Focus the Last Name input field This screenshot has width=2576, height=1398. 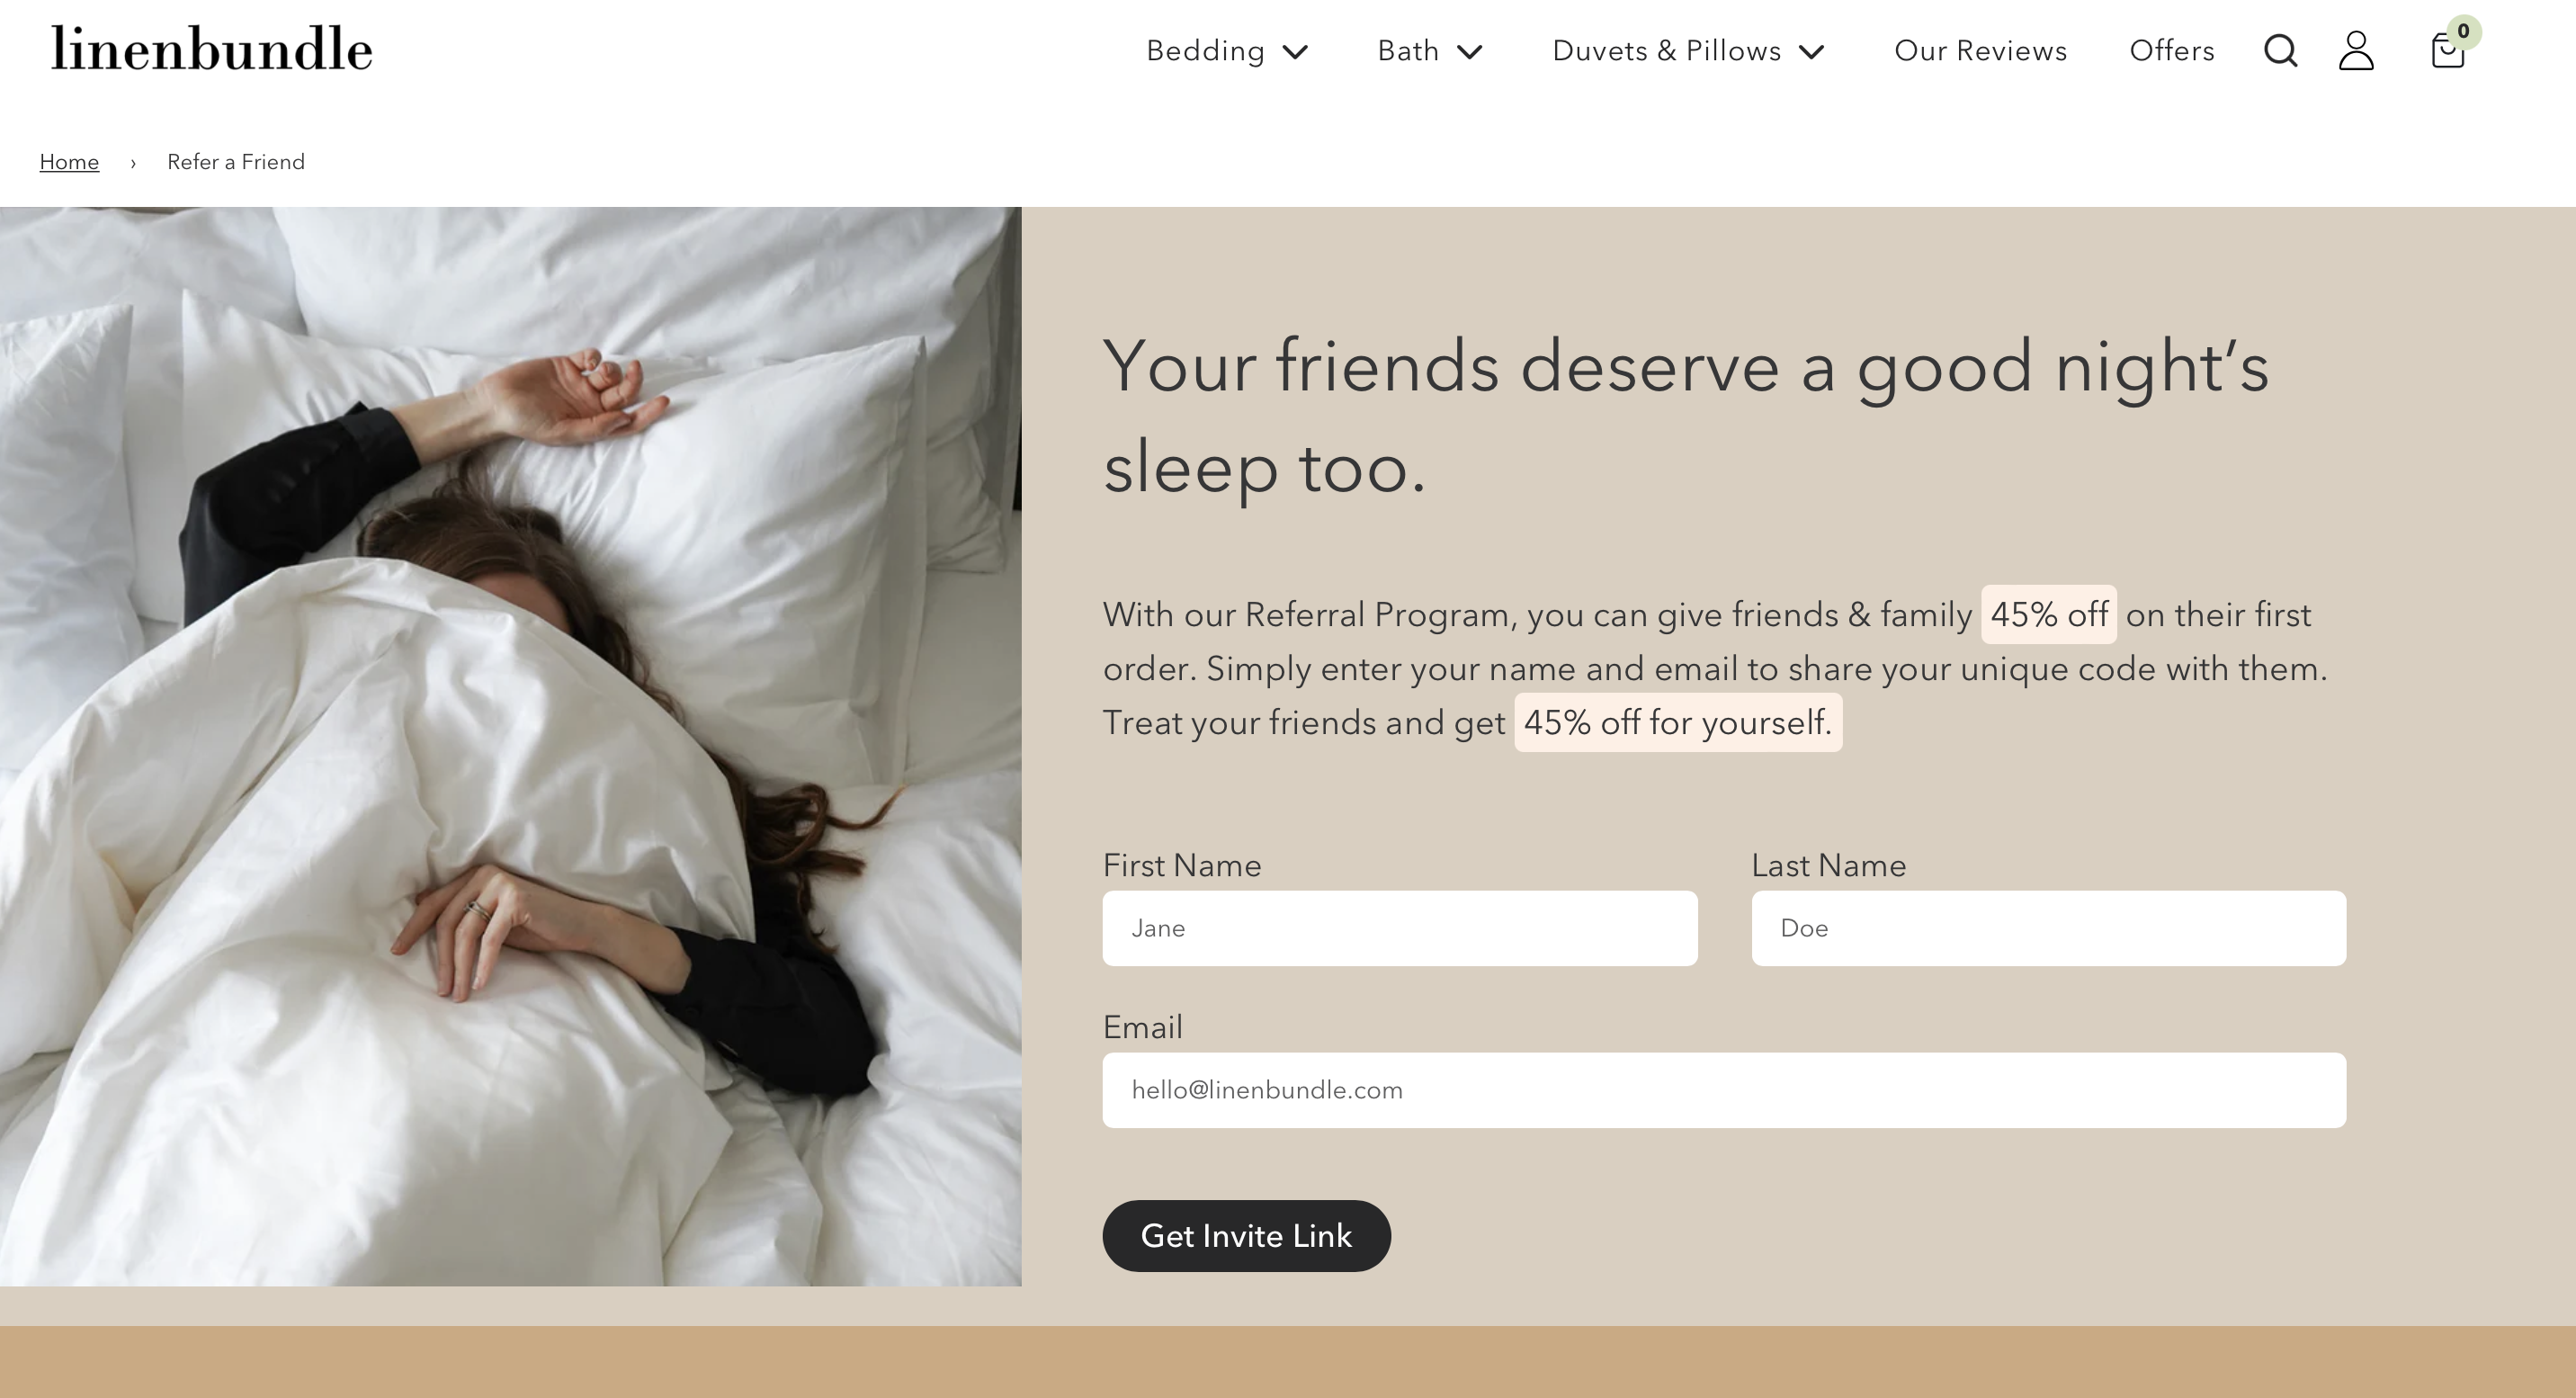[2048, 928]
